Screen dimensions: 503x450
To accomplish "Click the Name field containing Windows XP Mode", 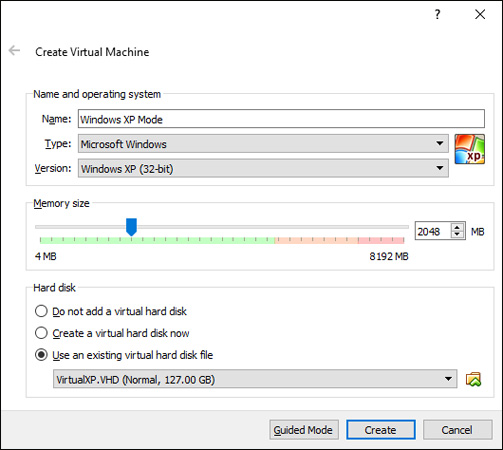I will point(281,119).
